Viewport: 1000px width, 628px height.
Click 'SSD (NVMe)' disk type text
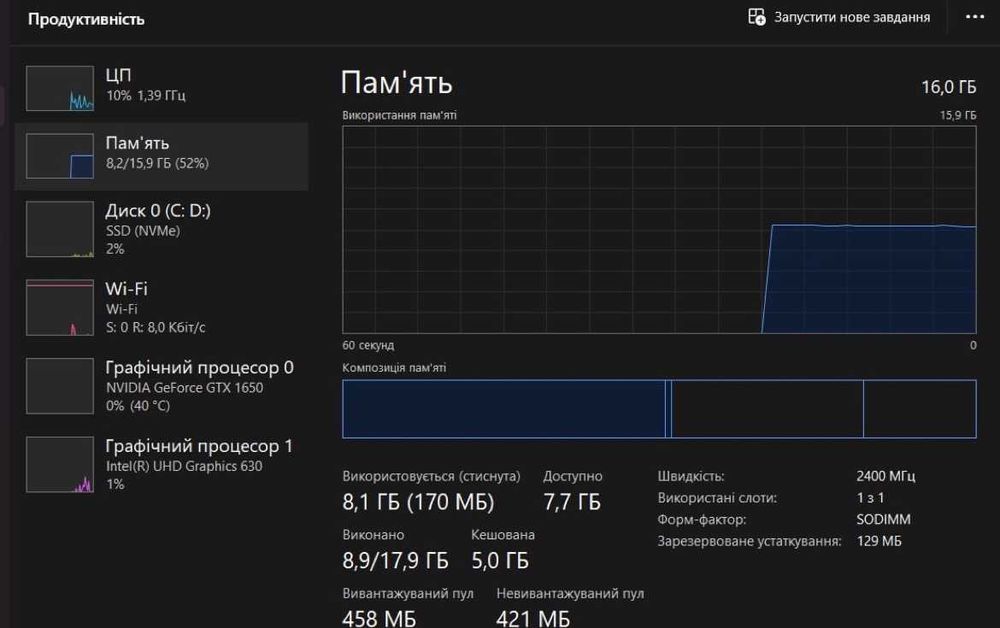(143, 231)
